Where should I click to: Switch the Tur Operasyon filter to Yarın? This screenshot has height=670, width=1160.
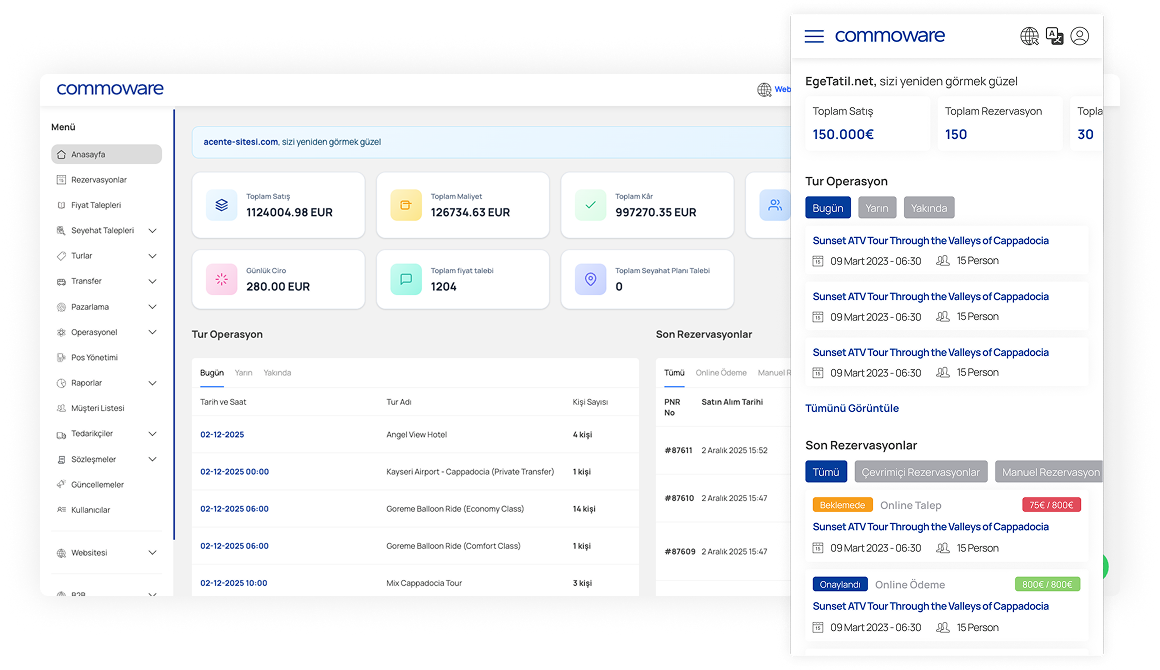[x=877, y=207]
